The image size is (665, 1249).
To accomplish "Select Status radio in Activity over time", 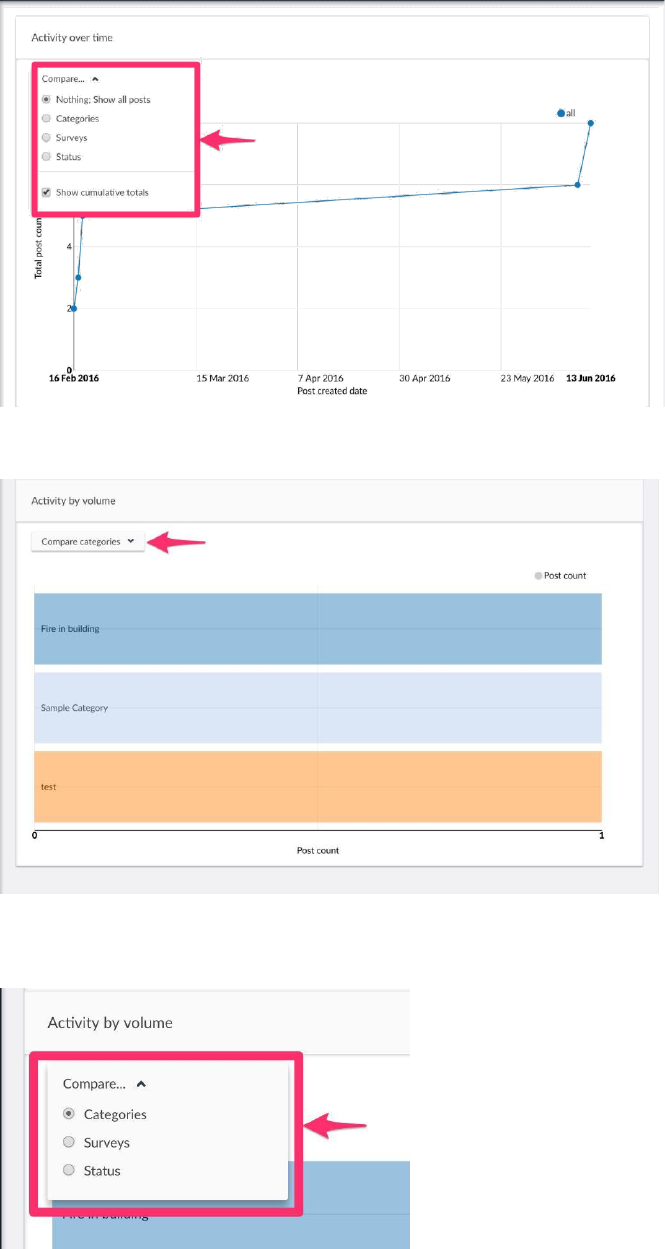I will pyautogui.click(x=46, y=157).
